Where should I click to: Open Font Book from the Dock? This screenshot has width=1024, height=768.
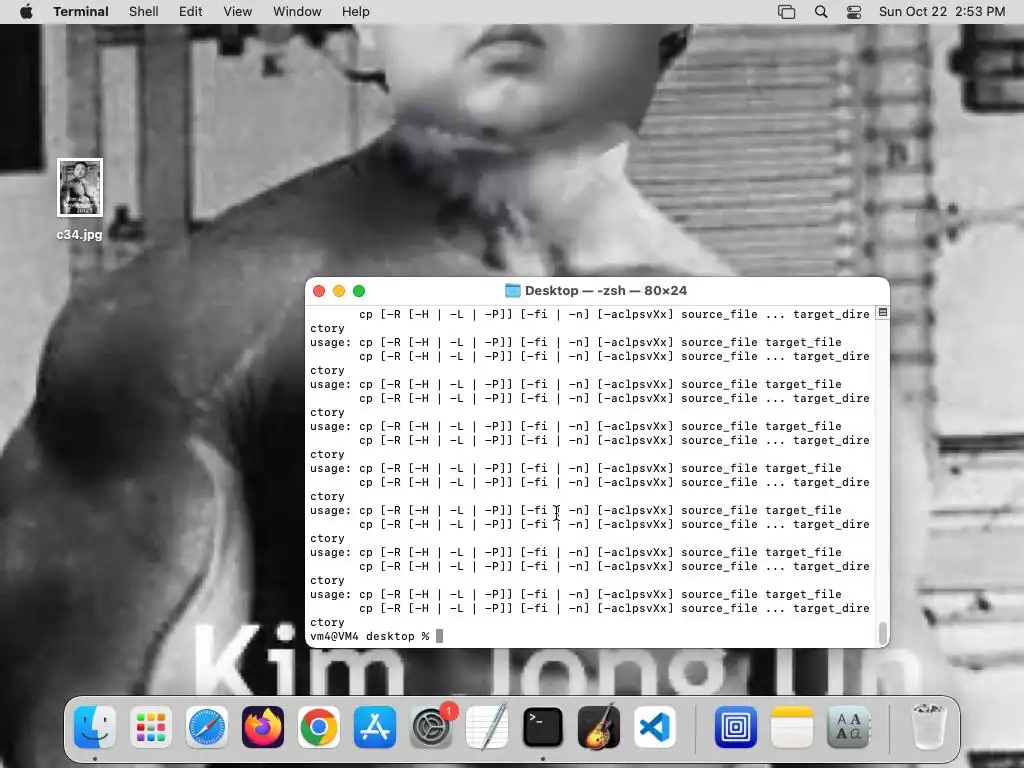click(x=848, y=727)
